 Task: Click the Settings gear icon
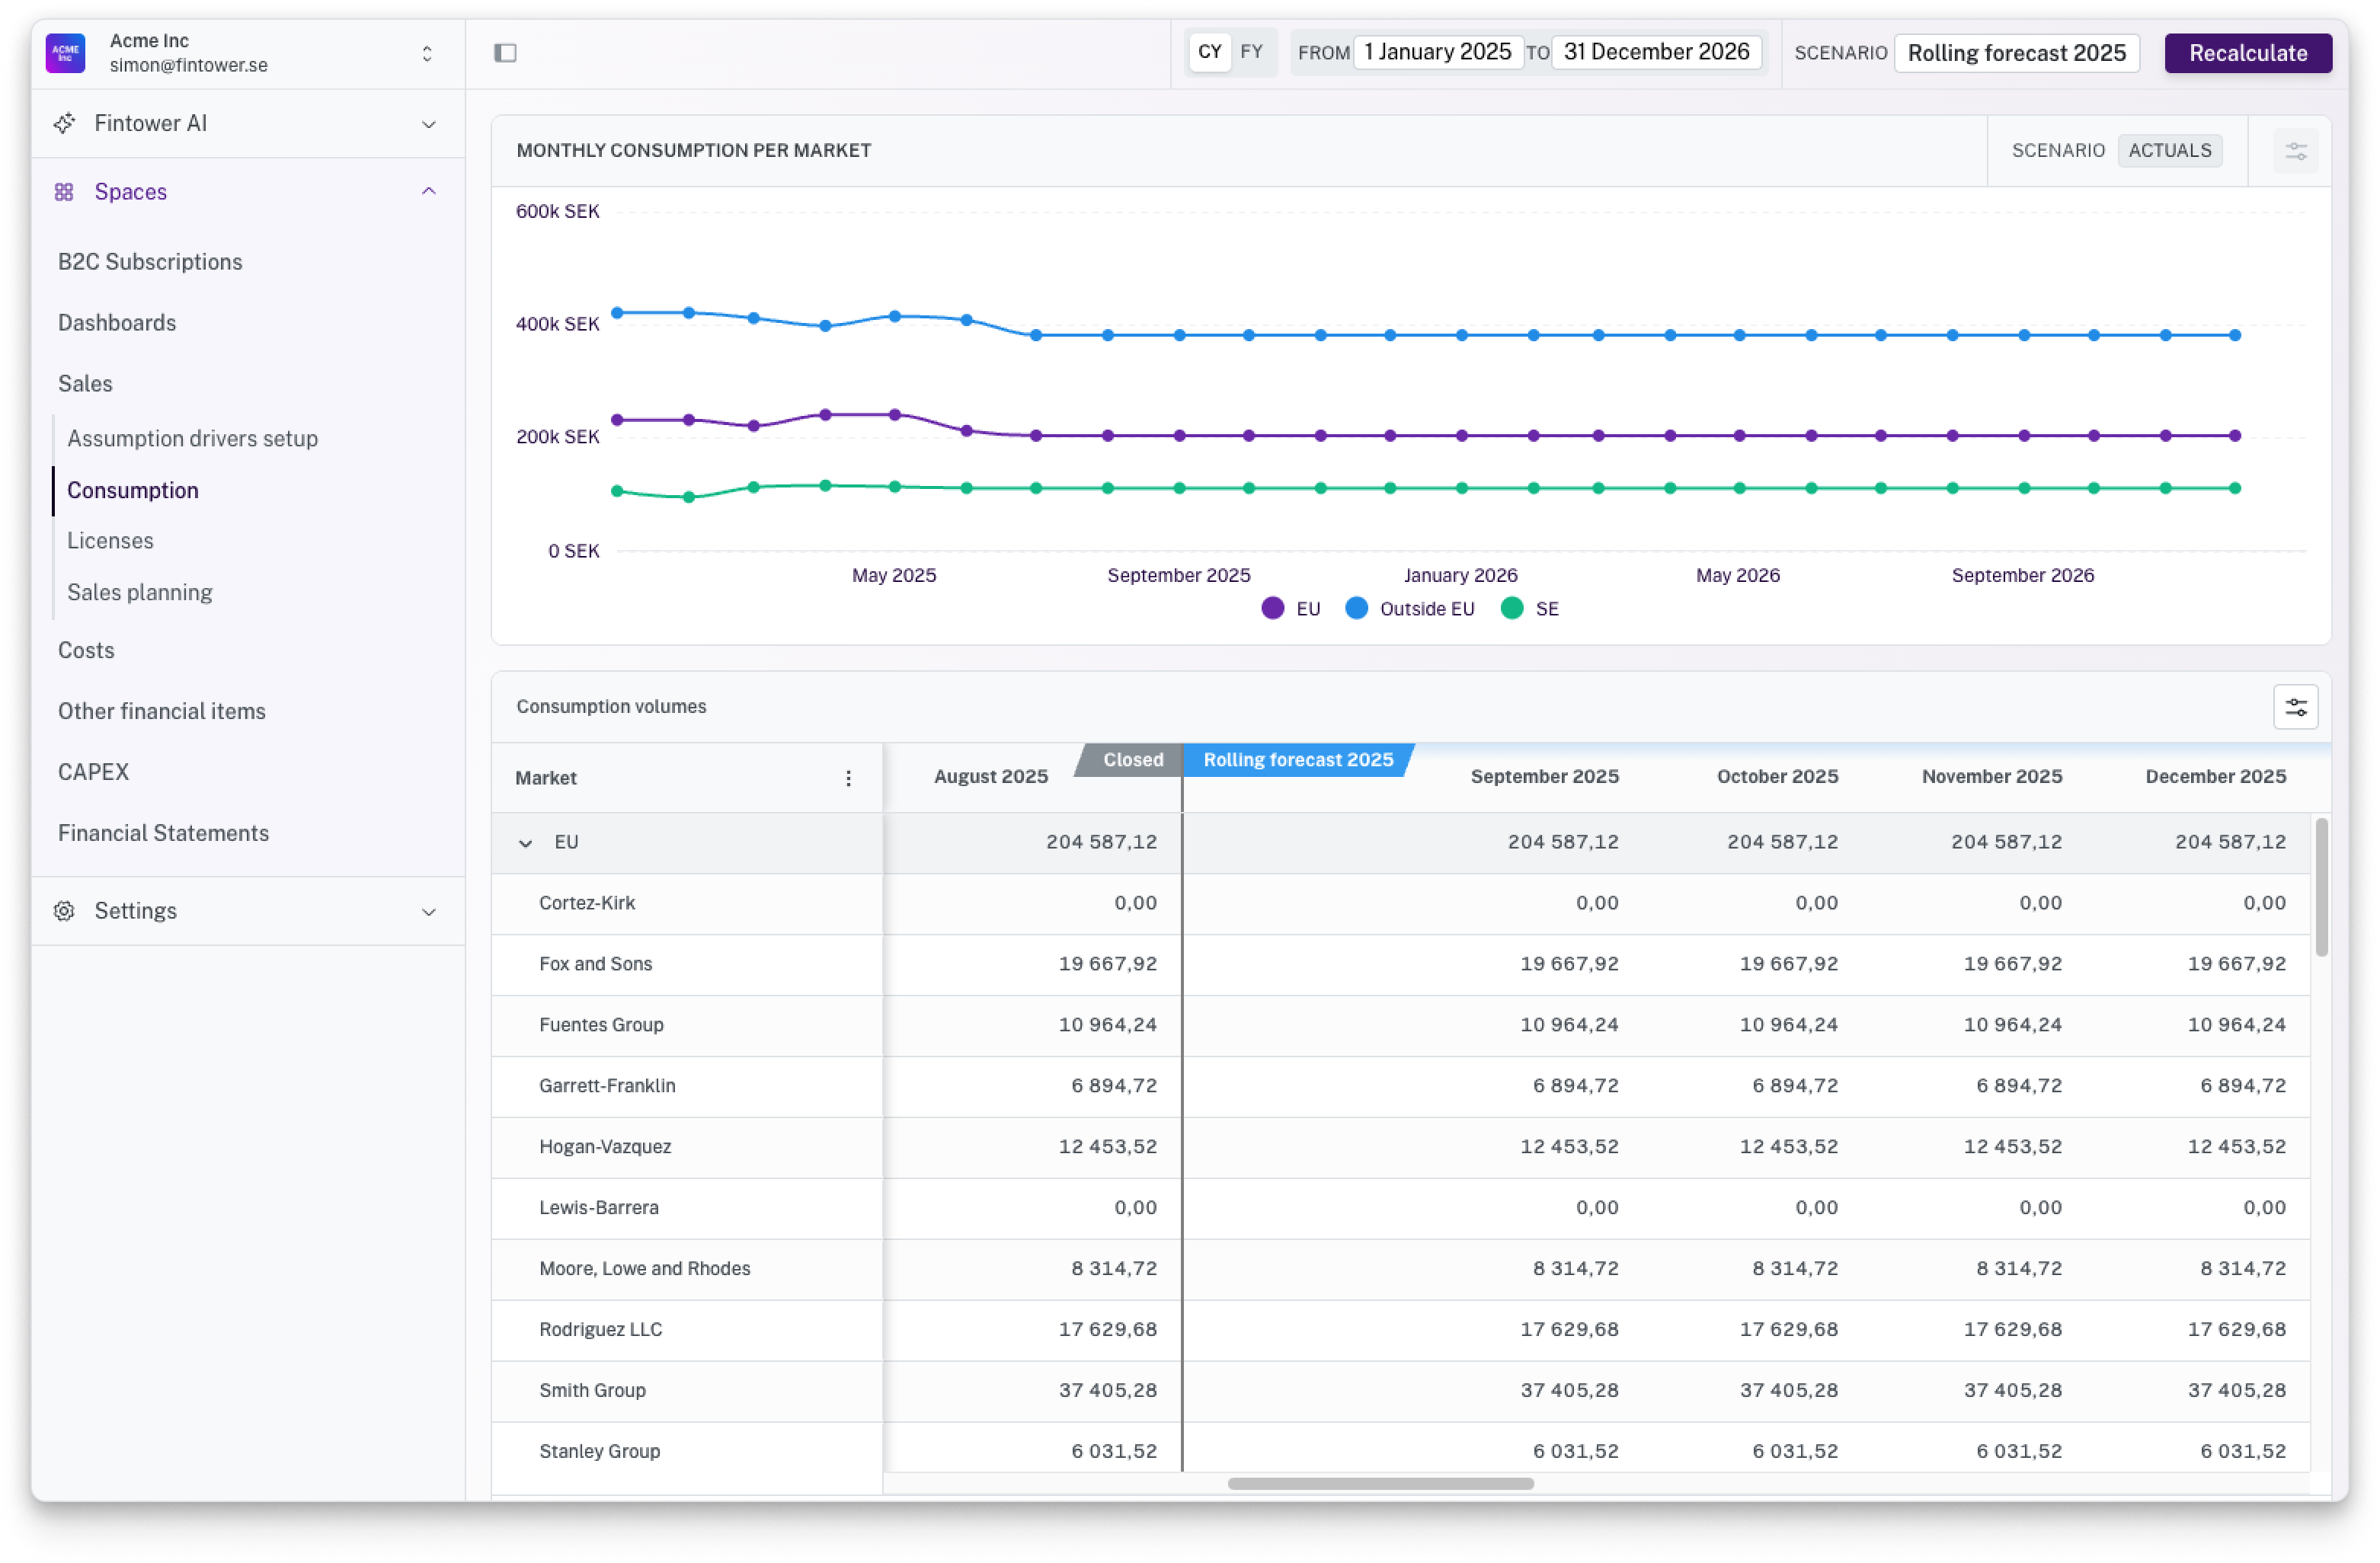coord(64,911)
